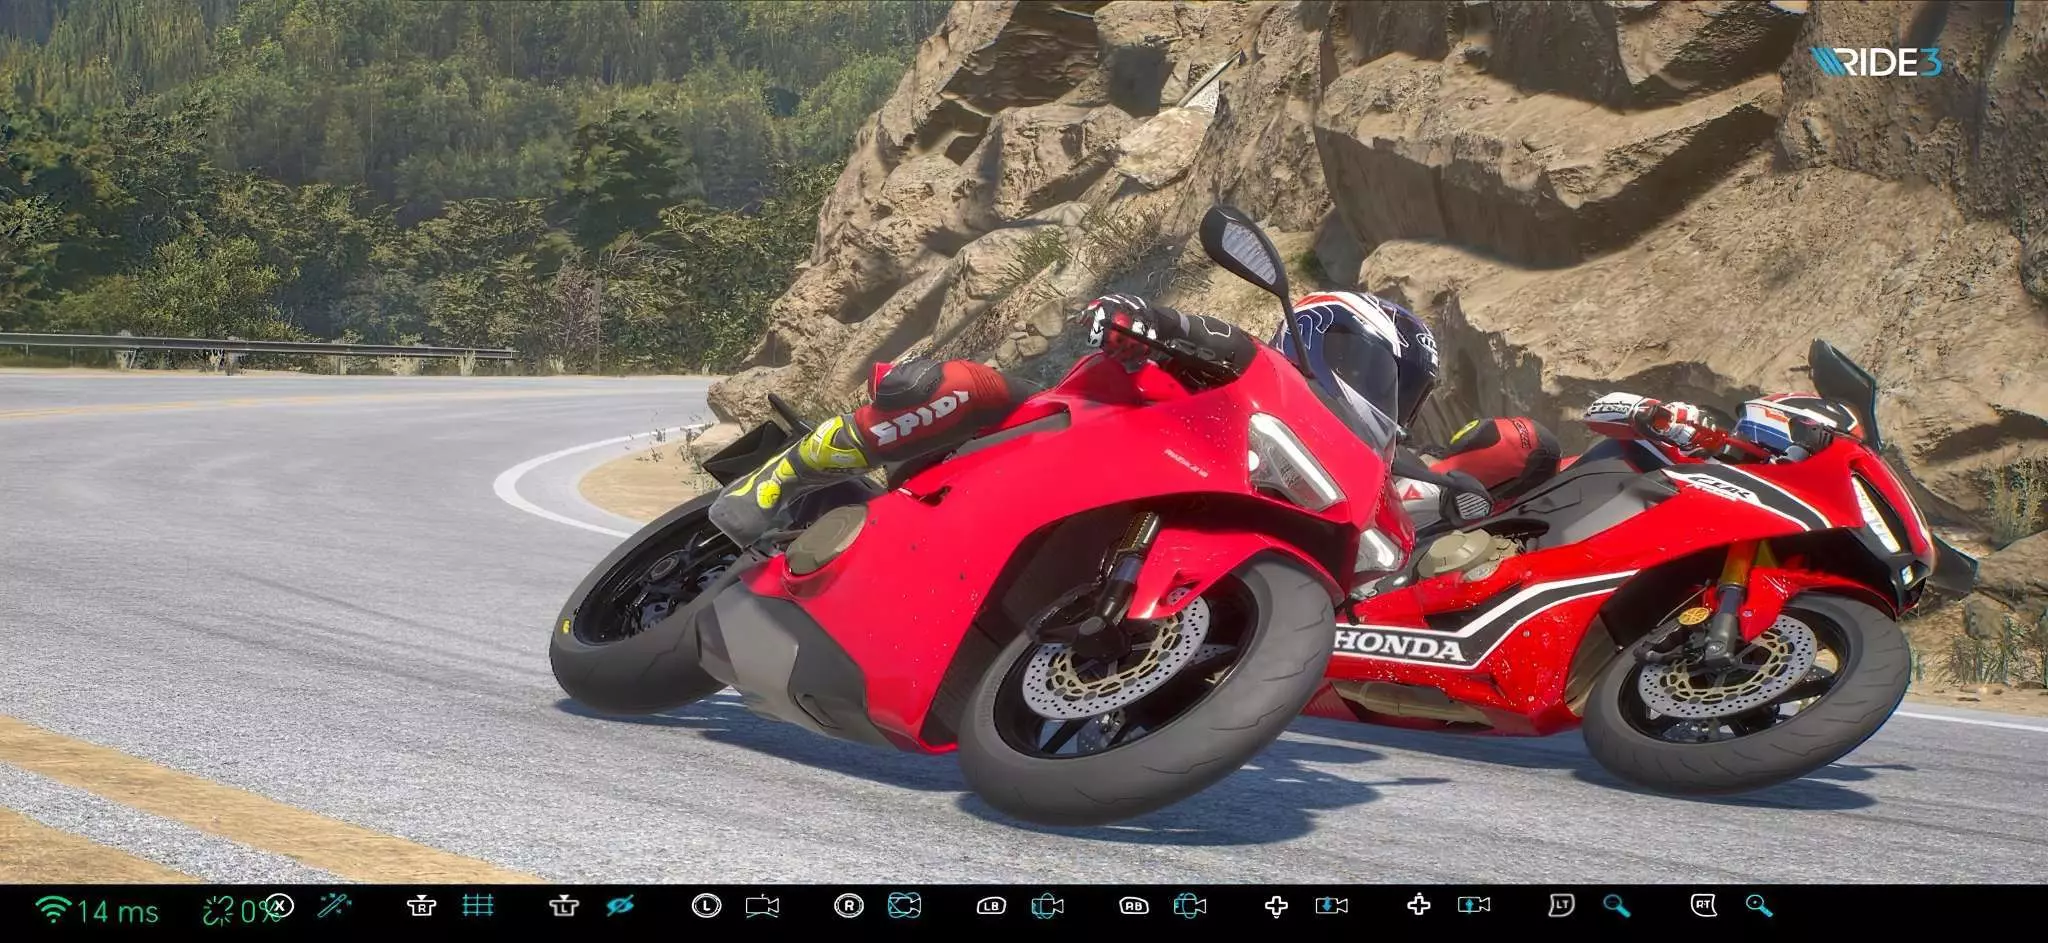Click the LT trigger glyph
Screen dimensions: 2048x943
pos(1560,906)
